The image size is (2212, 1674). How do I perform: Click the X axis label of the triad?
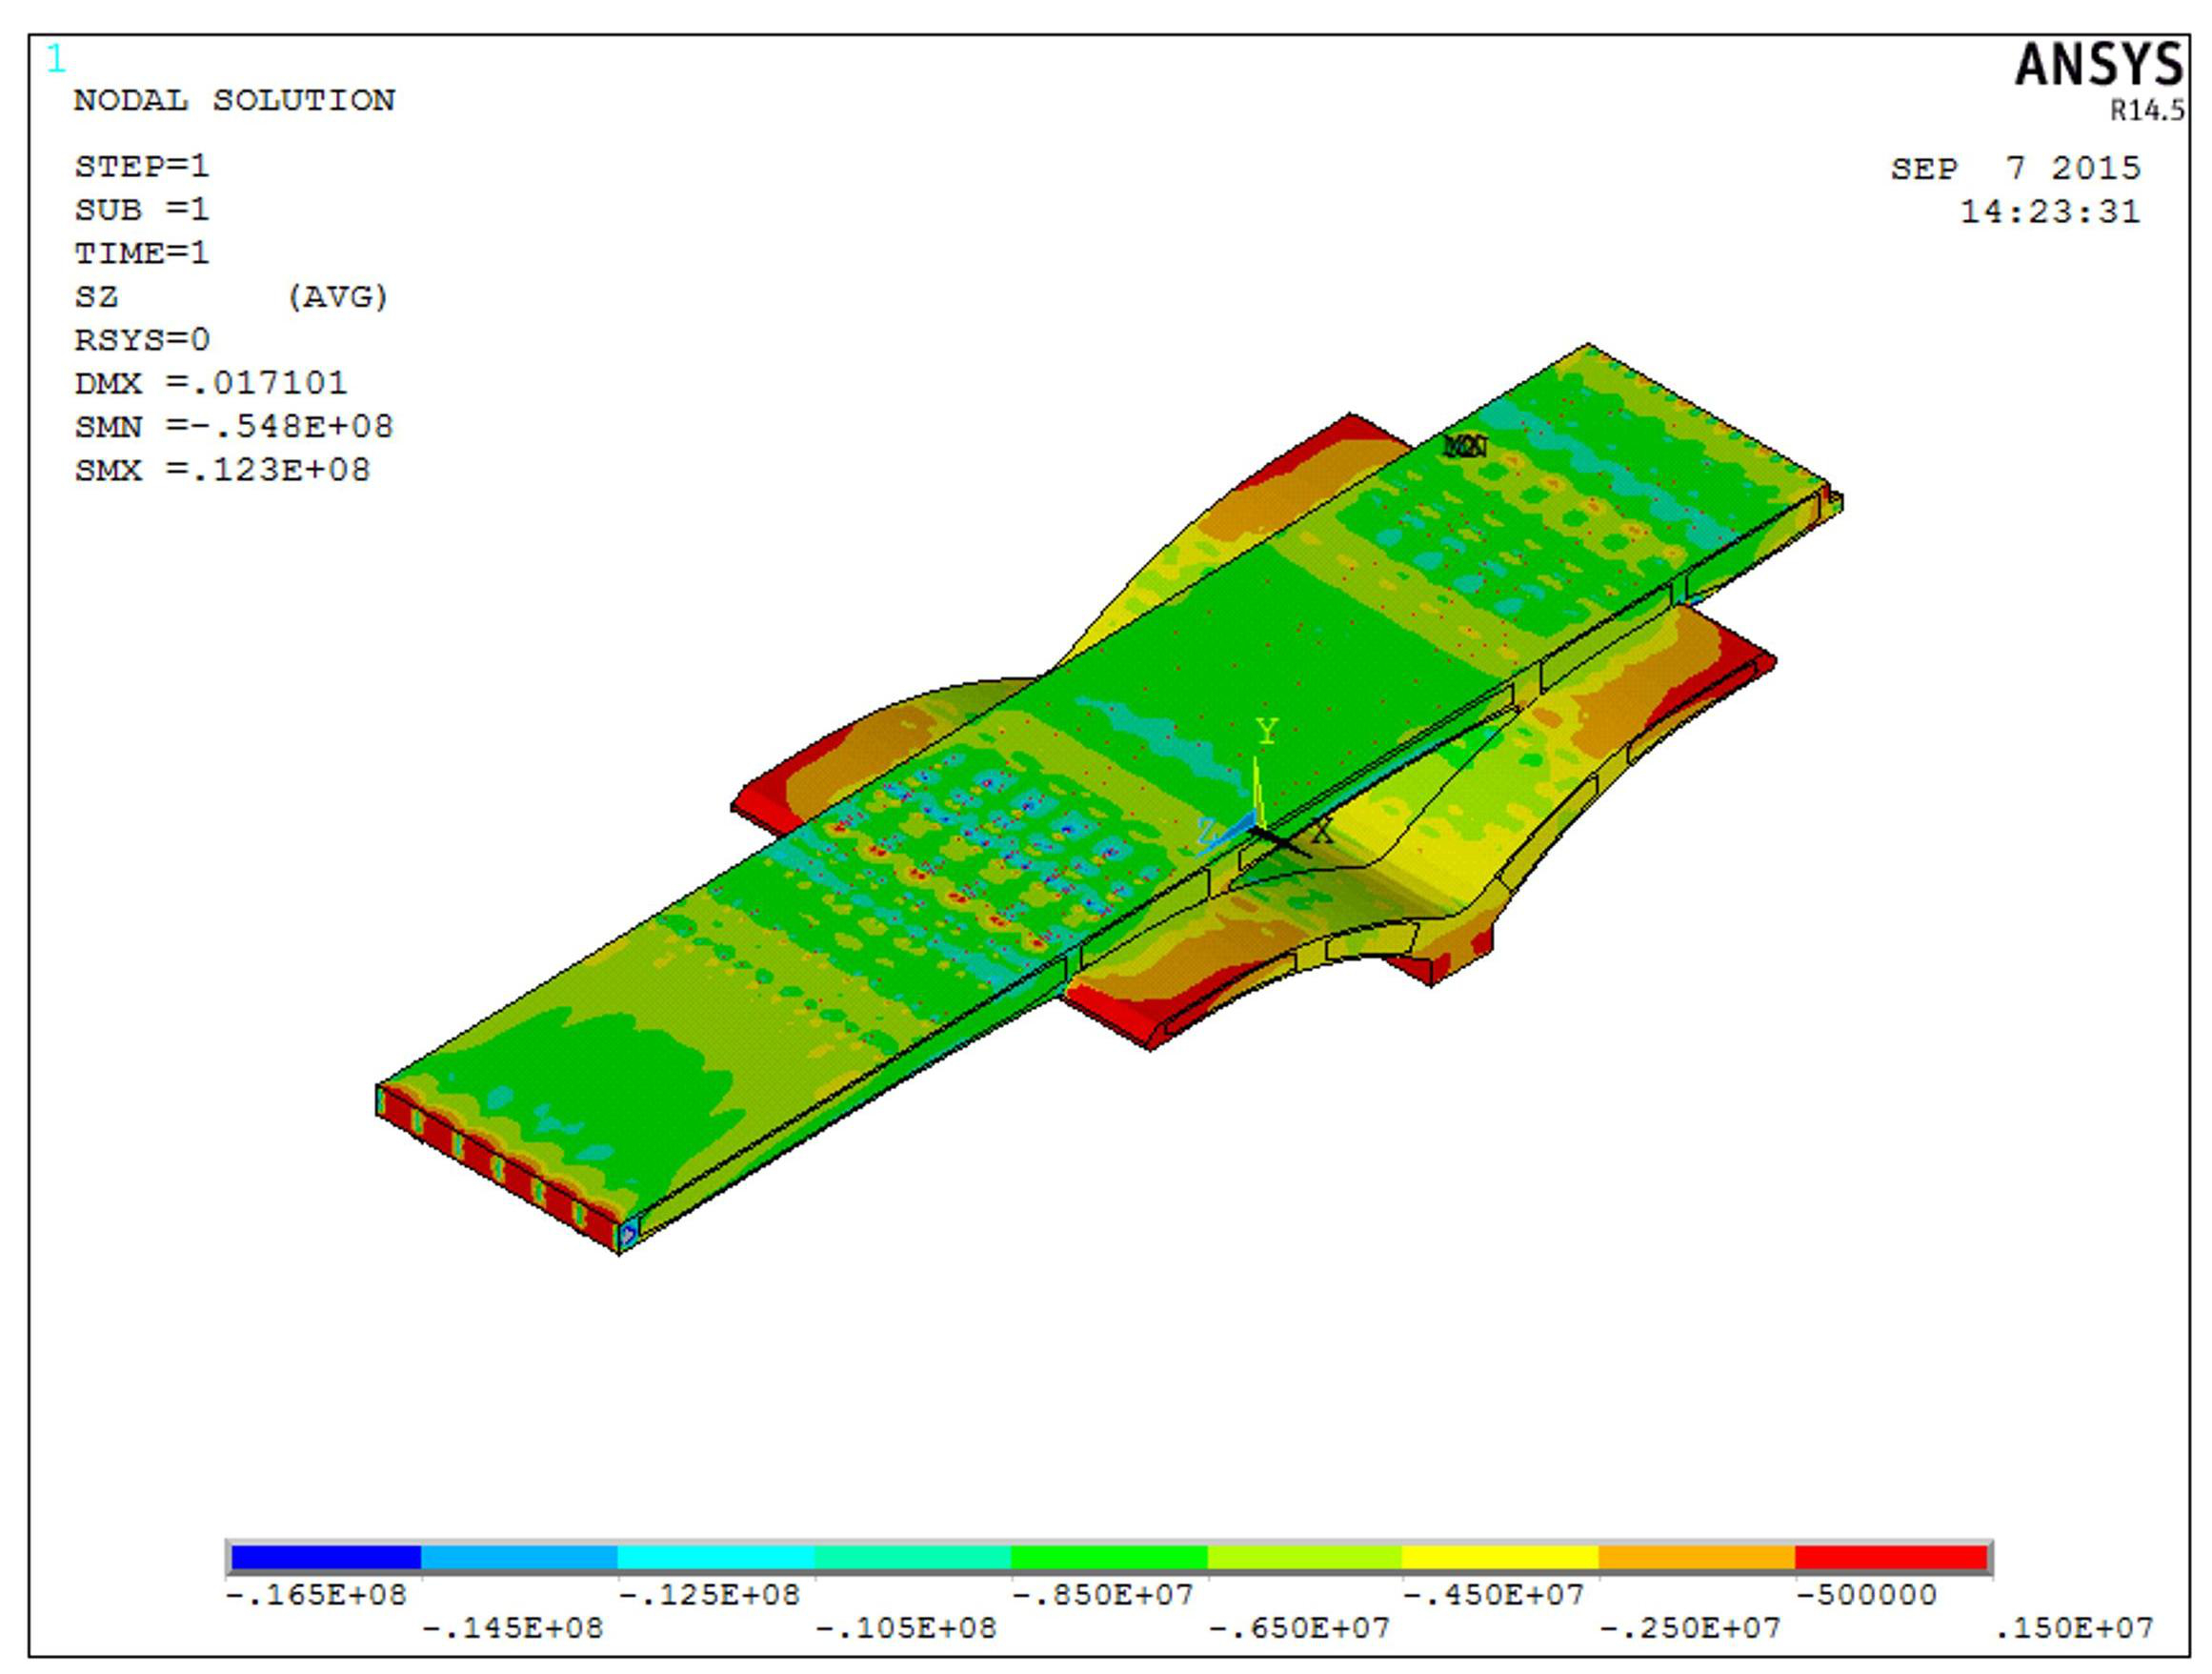coord(1322,830)
